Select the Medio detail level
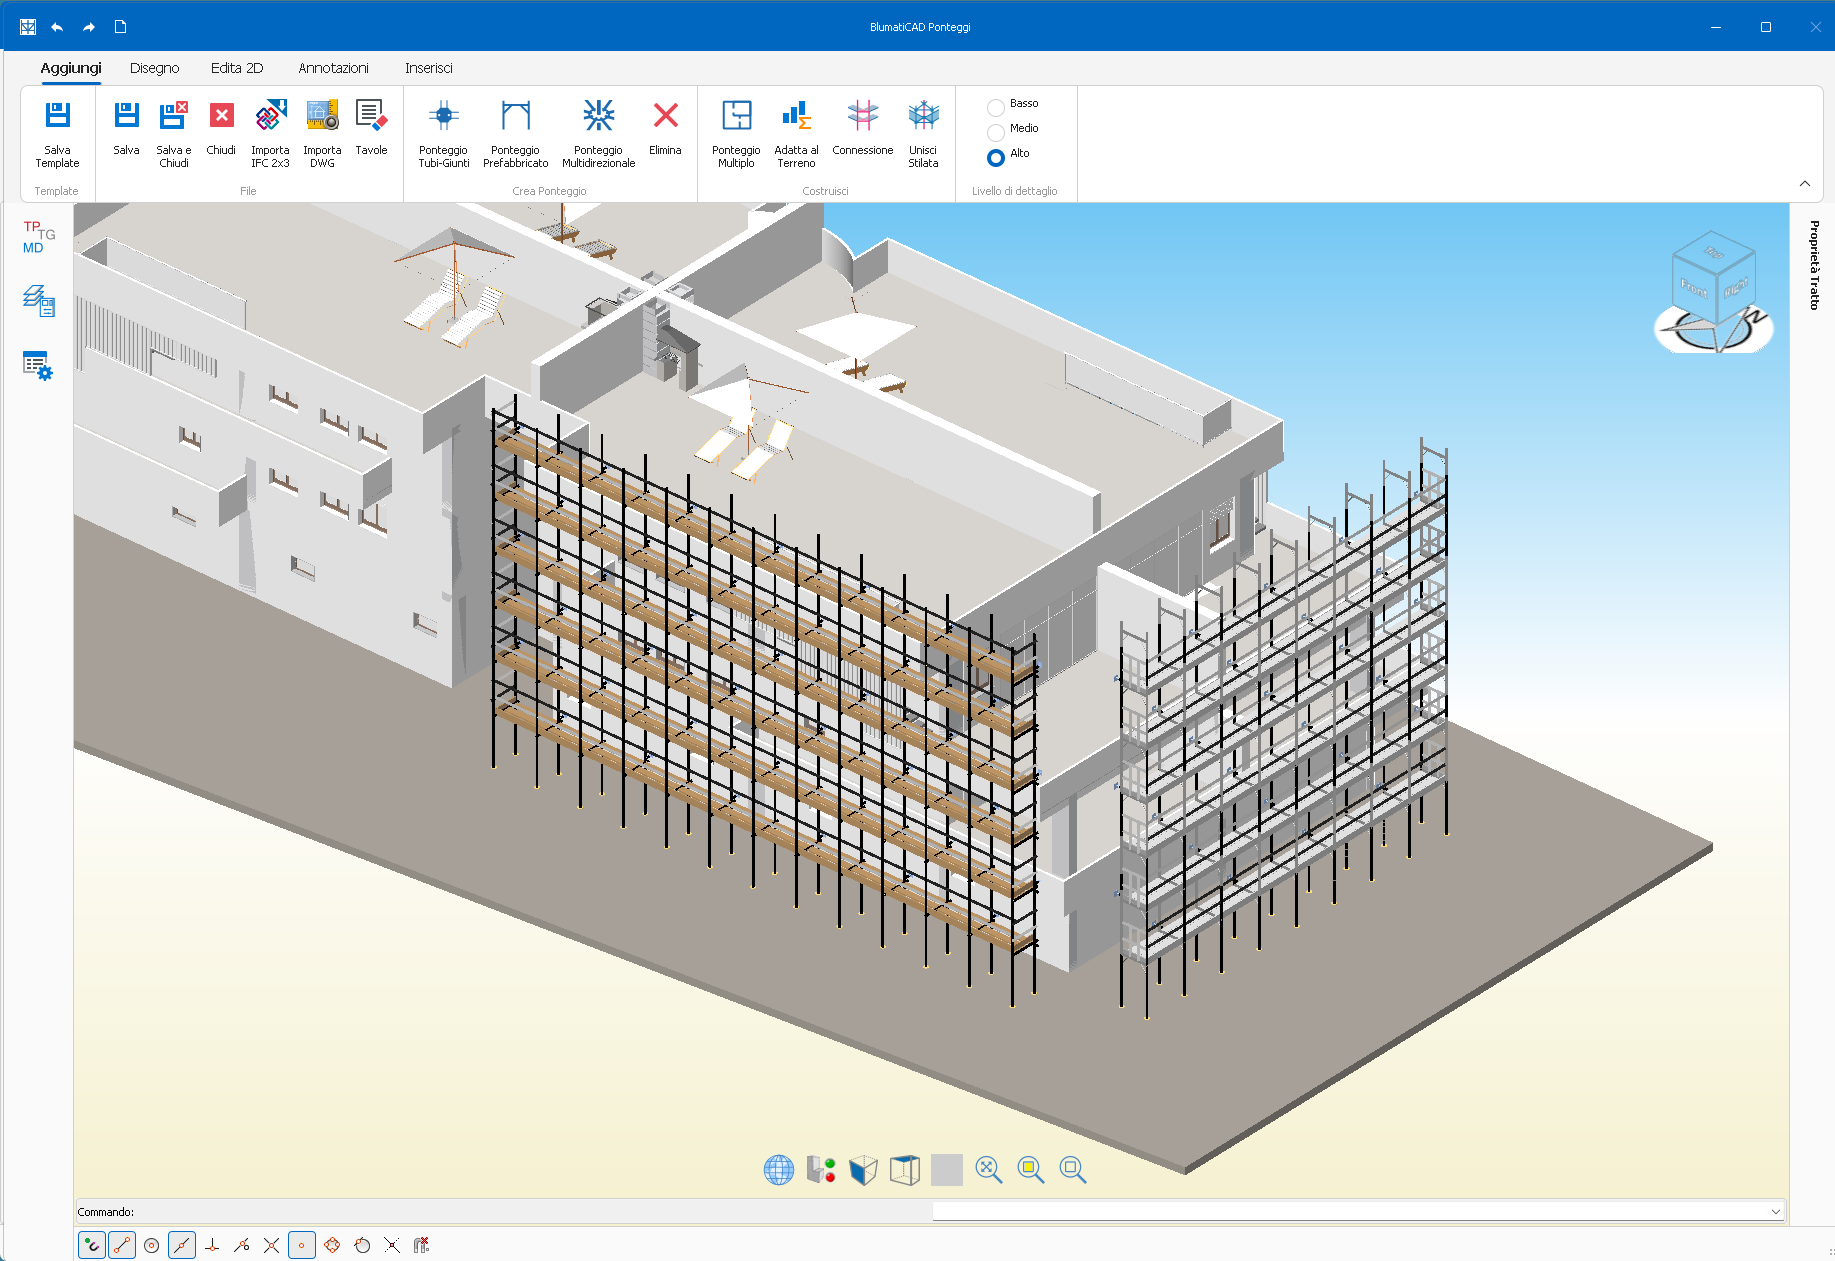This screenshot has height=1261, width=1835. (x=996, y=132)
